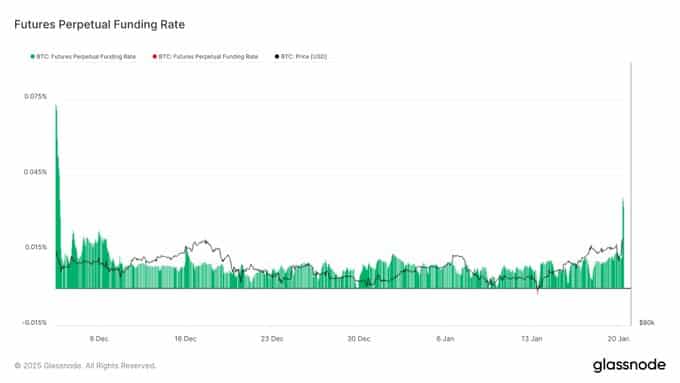The image size is (680, 383).
Task: Toggle the BTC: Price [USD] legend entry
Action: pyautogui.click(x=301, y=56)
